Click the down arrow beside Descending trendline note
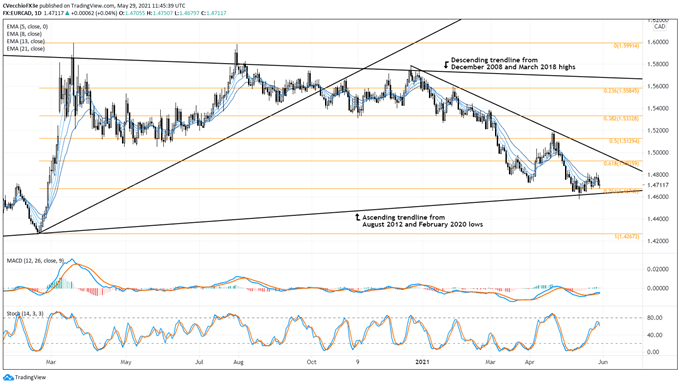680x385 pixels. 446,65
